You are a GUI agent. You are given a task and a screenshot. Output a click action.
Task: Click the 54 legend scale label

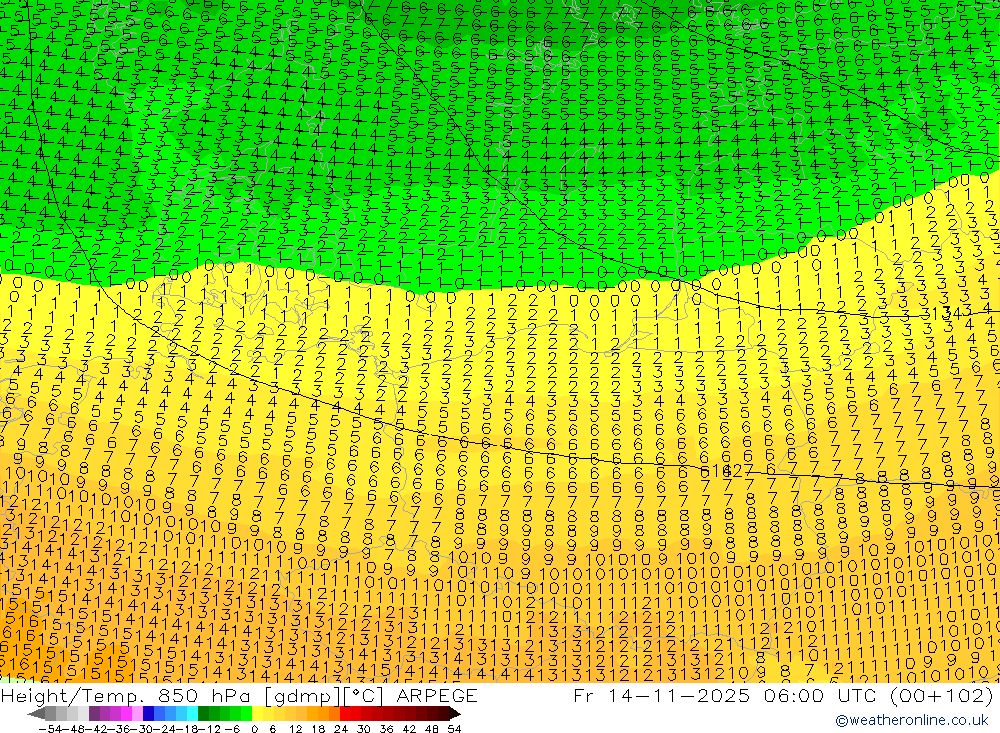click(454, 729)
